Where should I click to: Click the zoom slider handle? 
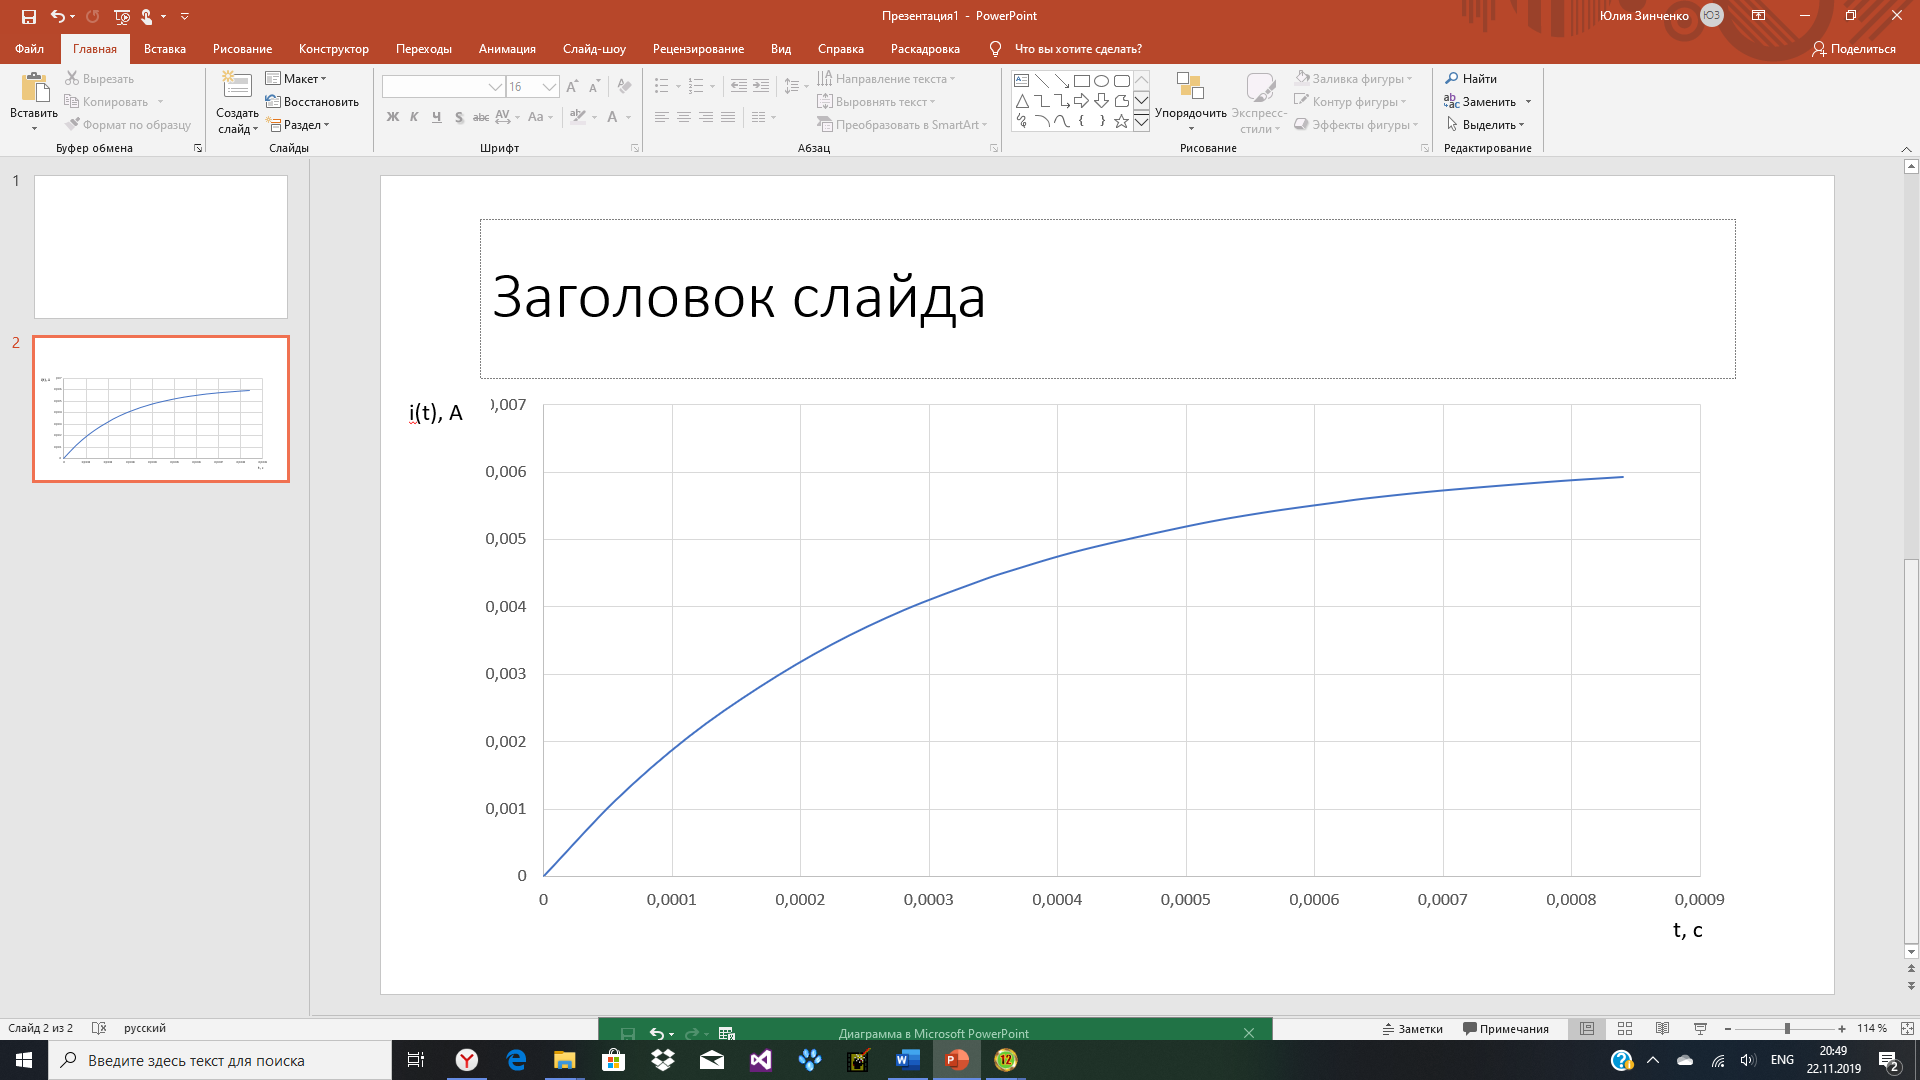click(1787, 1028)
